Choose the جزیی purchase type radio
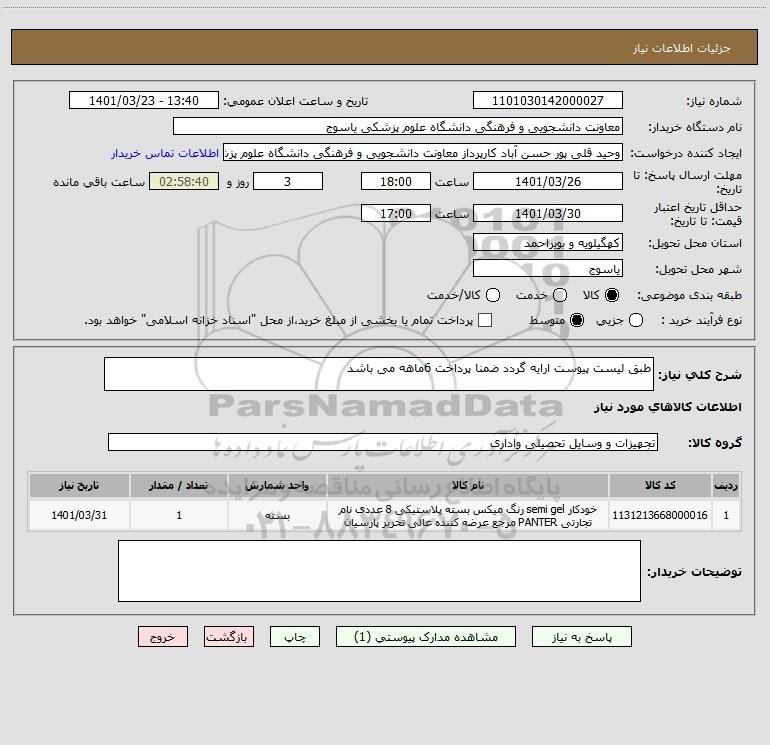Screen dimensions: 770x745 click(635, 320)
